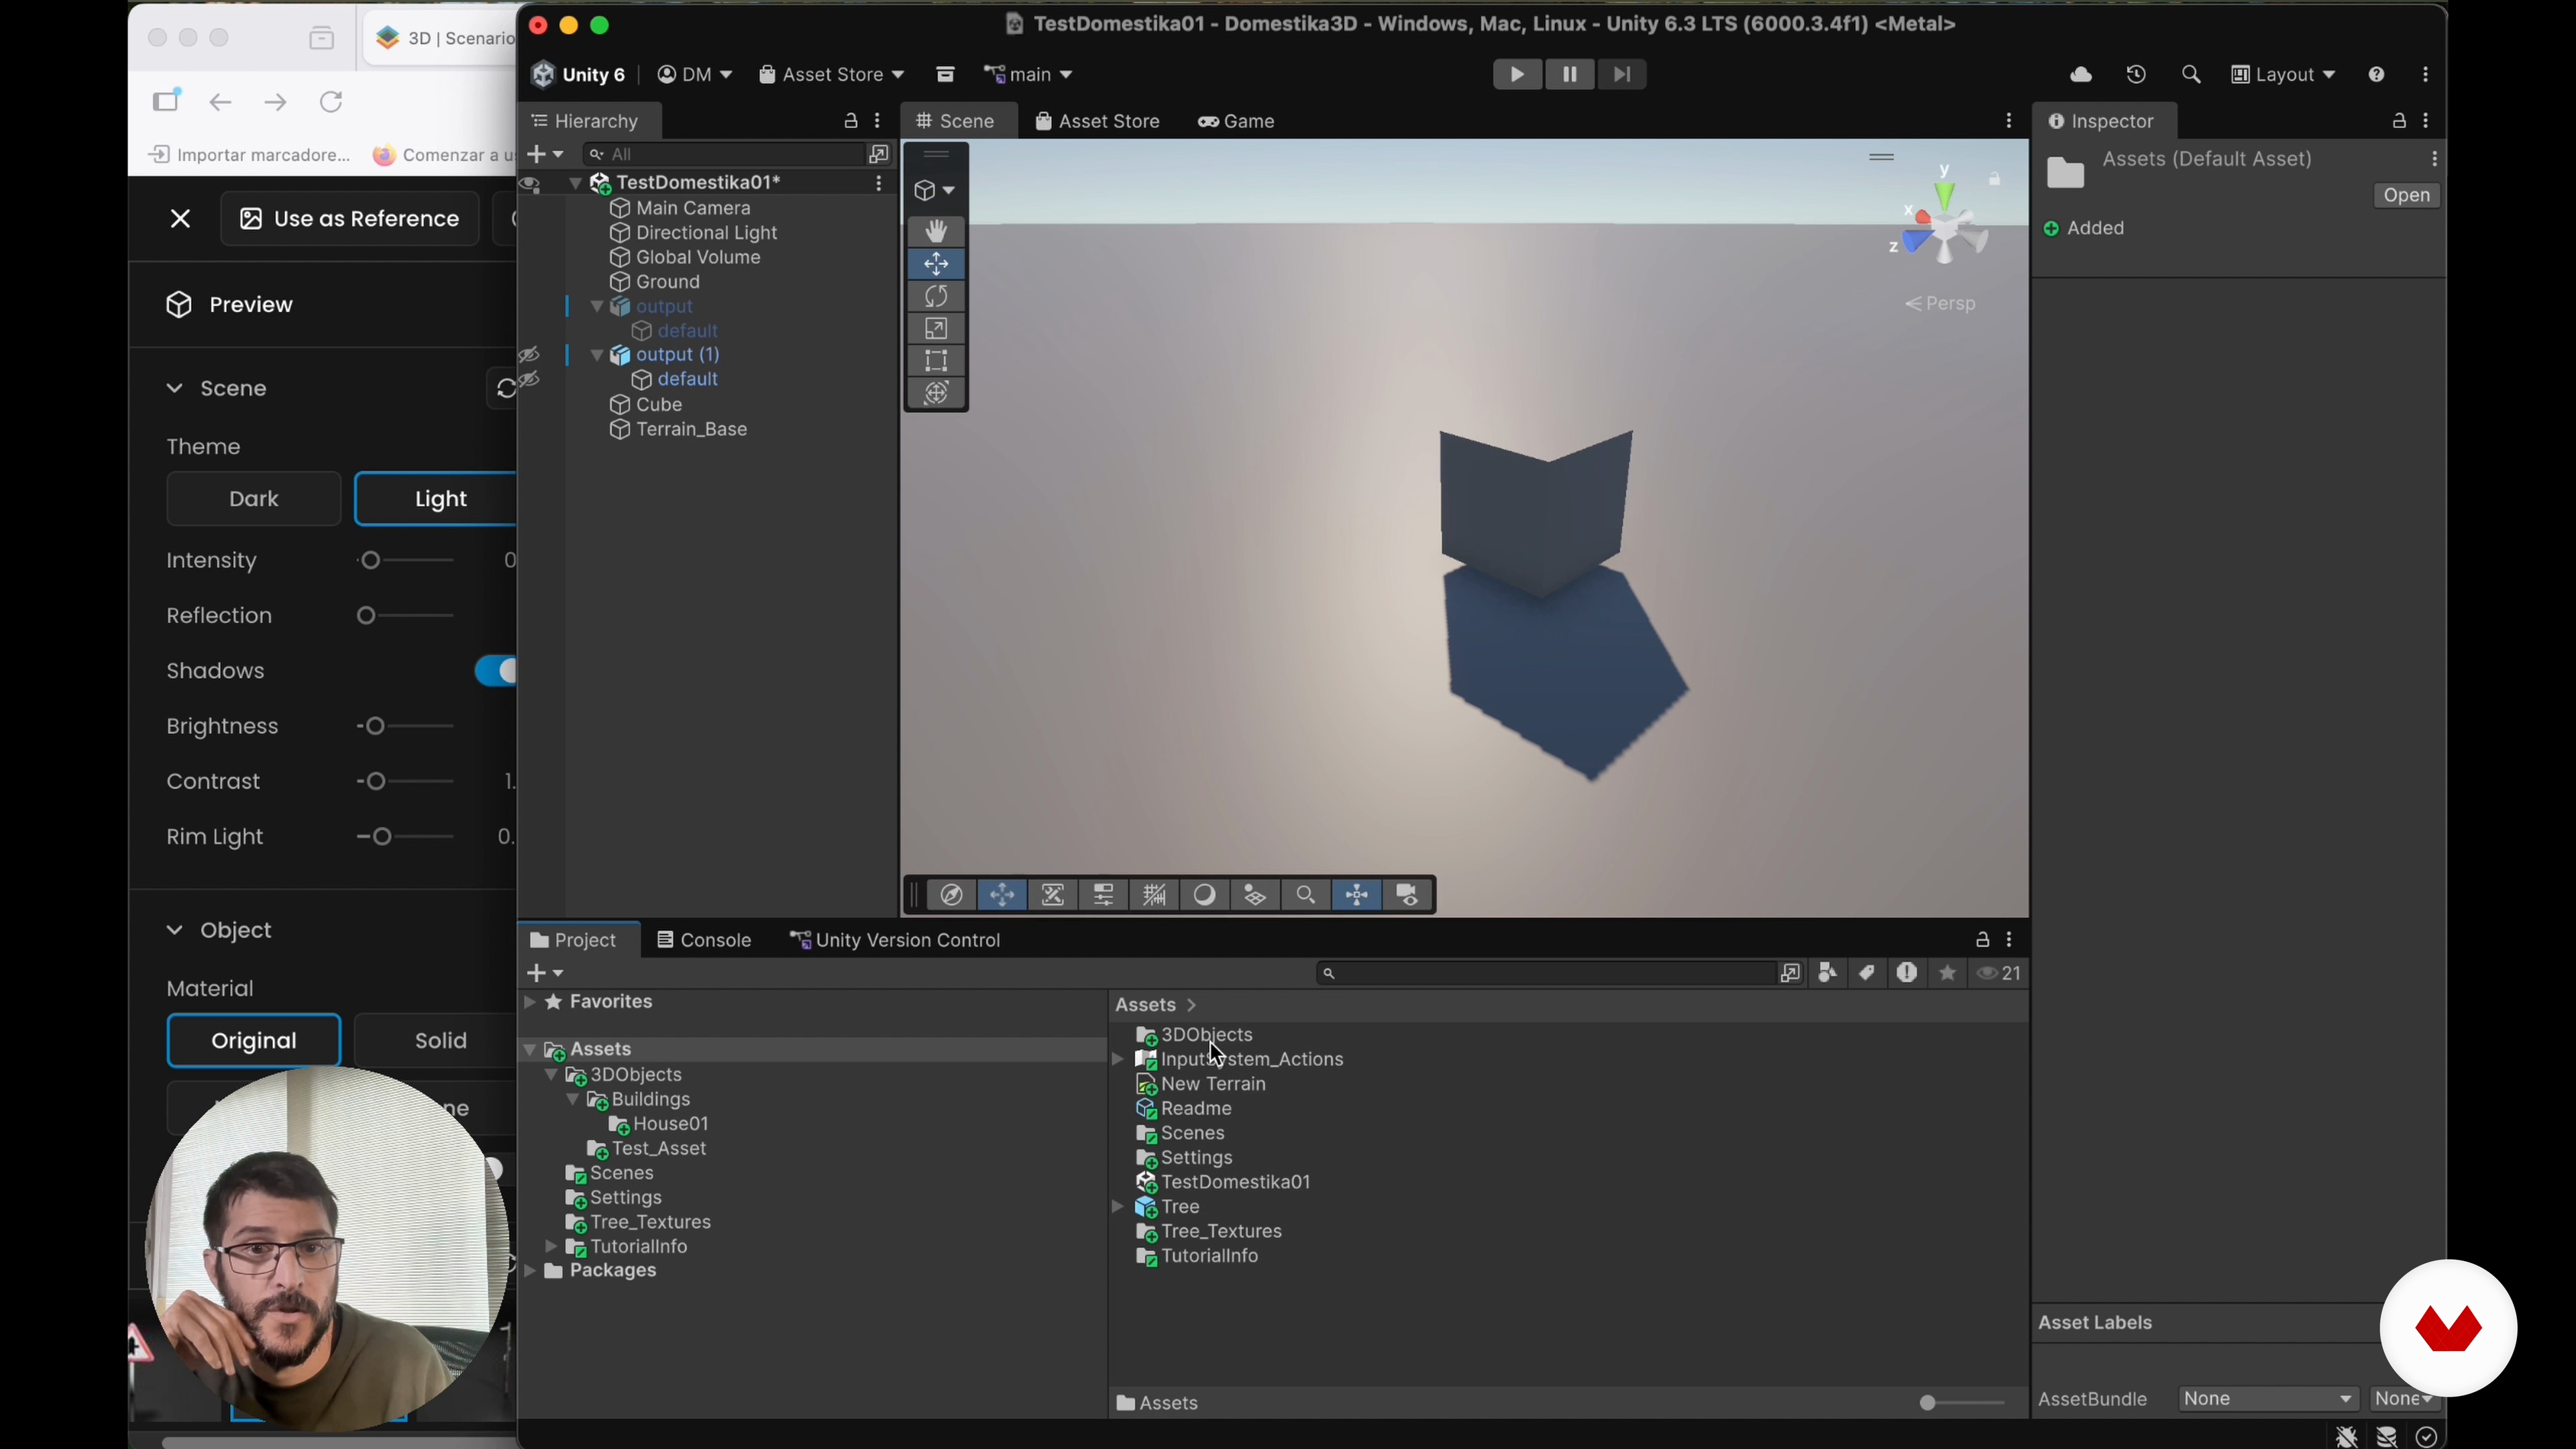
Task: Select the combined Transform tool
Action: 936,393
